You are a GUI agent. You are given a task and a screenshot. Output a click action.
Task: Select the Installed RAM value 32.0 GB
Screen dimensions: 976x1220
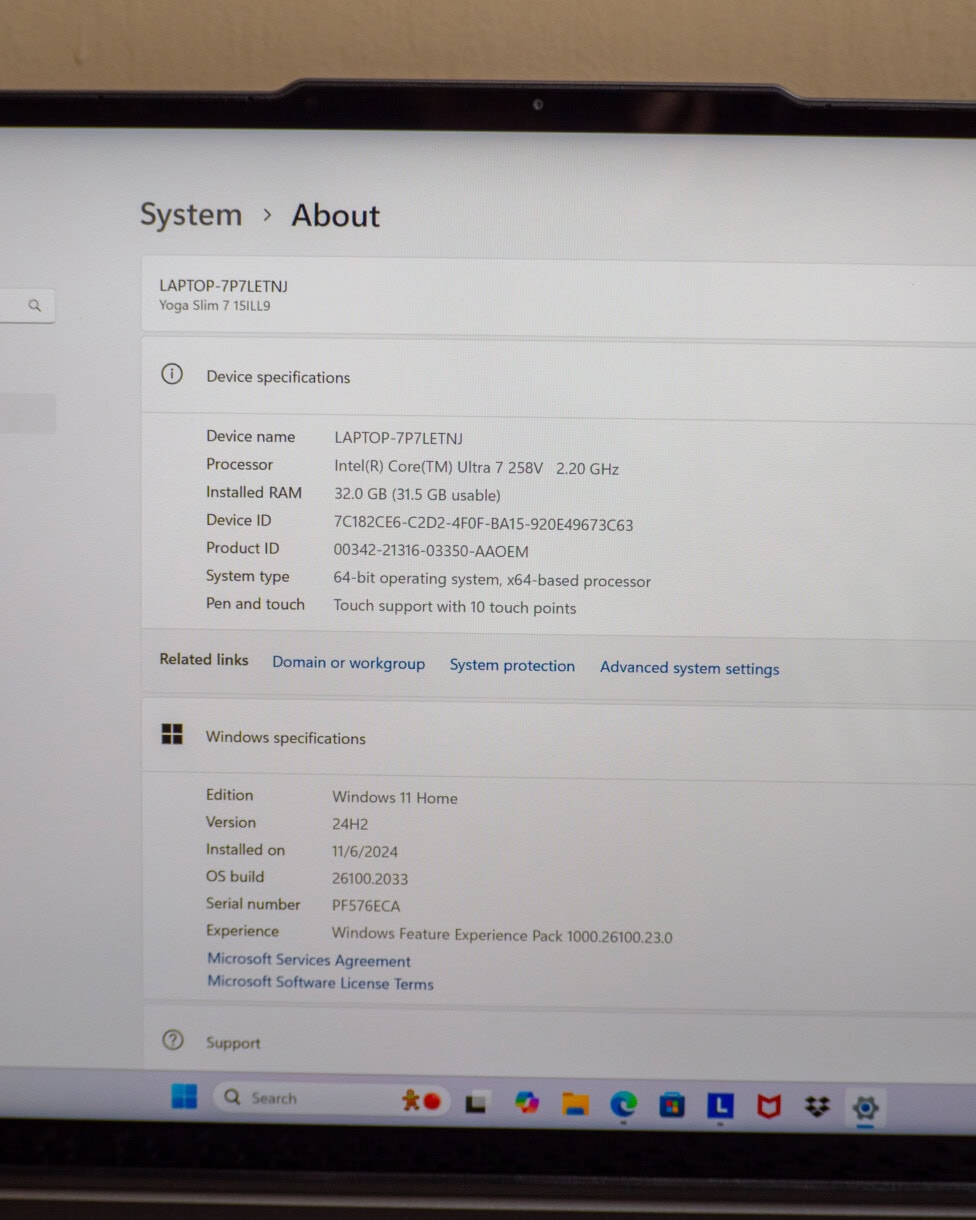coord(417,495)
